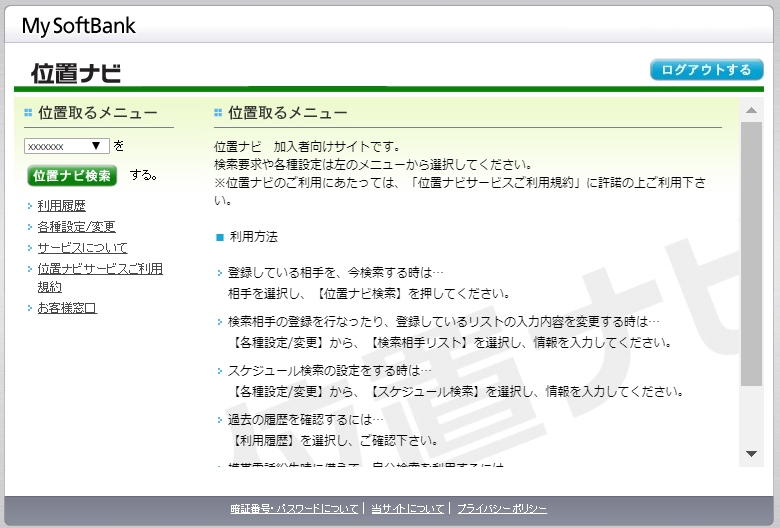Click the 位置ナビ page title

[x=76, y=73]
